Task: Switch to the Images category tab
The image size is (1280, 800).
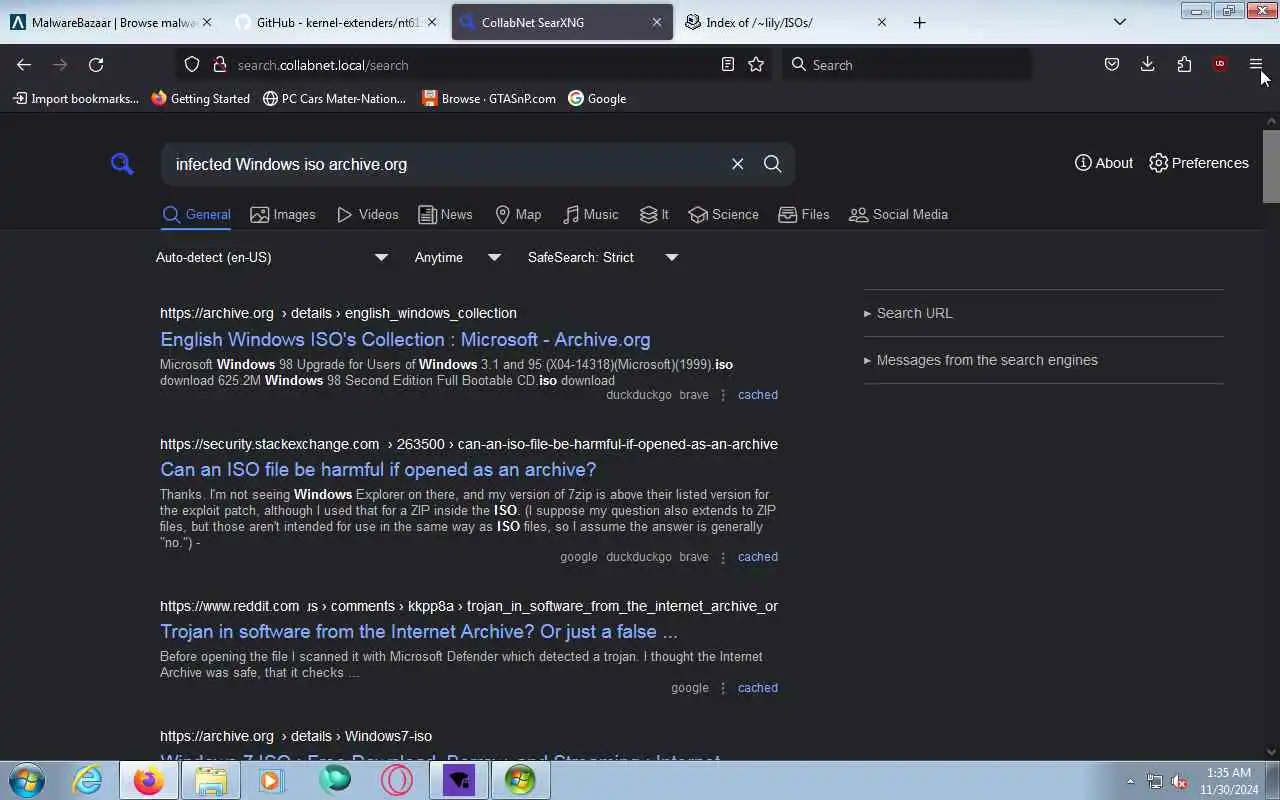Action: pos(283,214)
